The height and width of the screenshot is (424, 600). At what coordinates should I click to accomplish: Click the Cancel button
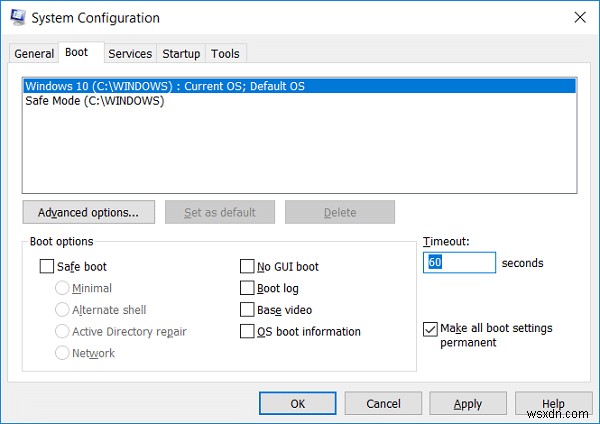click(x=383, y=404)
